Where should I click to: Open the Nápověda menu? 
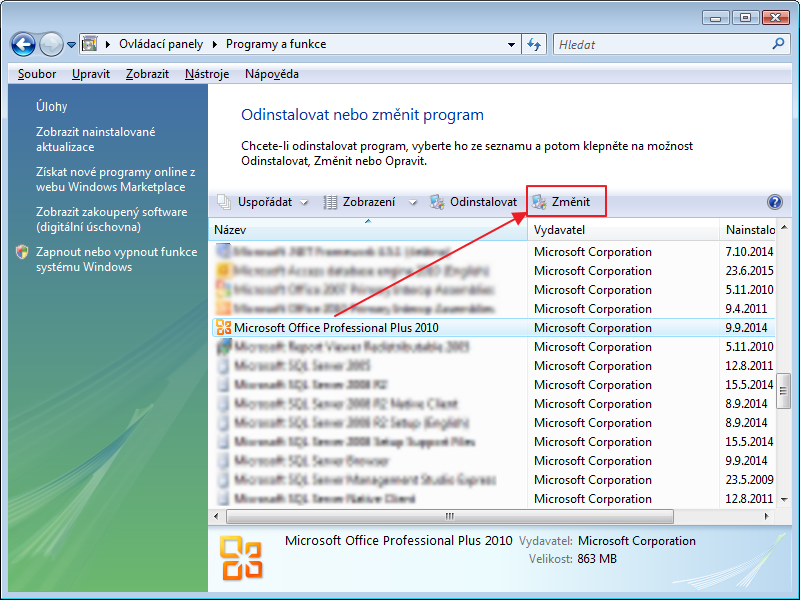(x=271, y=74)
